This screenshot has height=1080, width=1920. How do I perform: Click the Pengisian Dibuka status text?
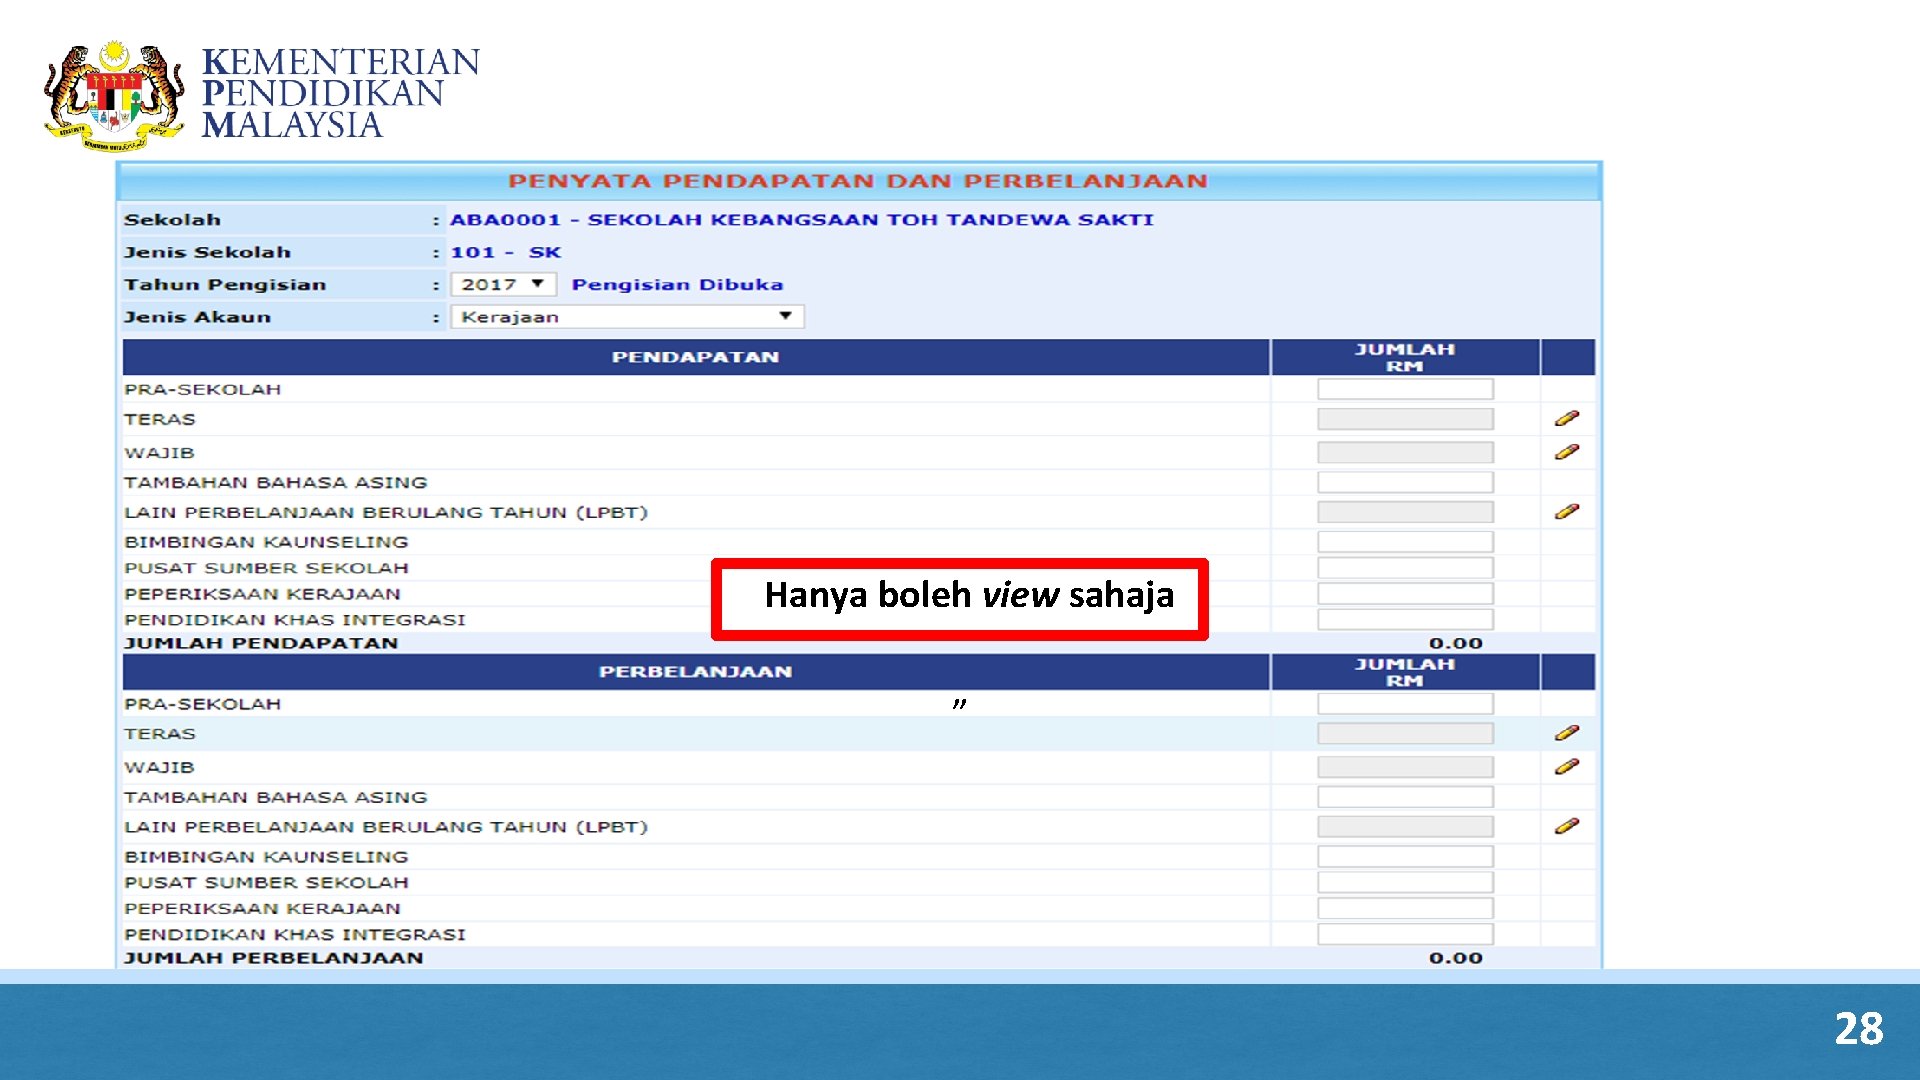point(677,285)
